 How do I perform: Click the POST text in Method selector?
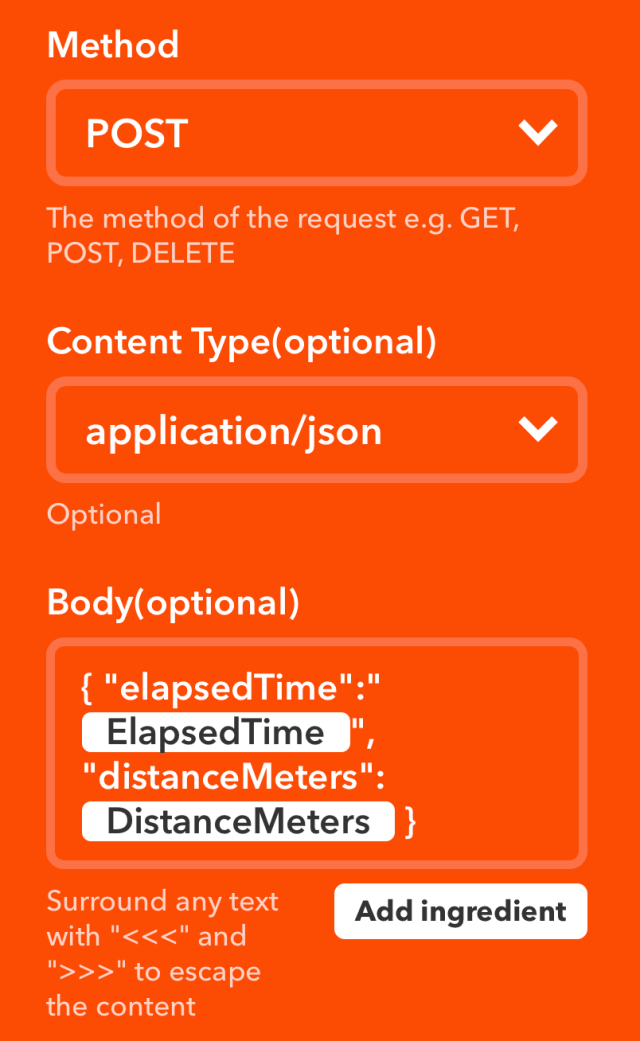pos(137,133)
